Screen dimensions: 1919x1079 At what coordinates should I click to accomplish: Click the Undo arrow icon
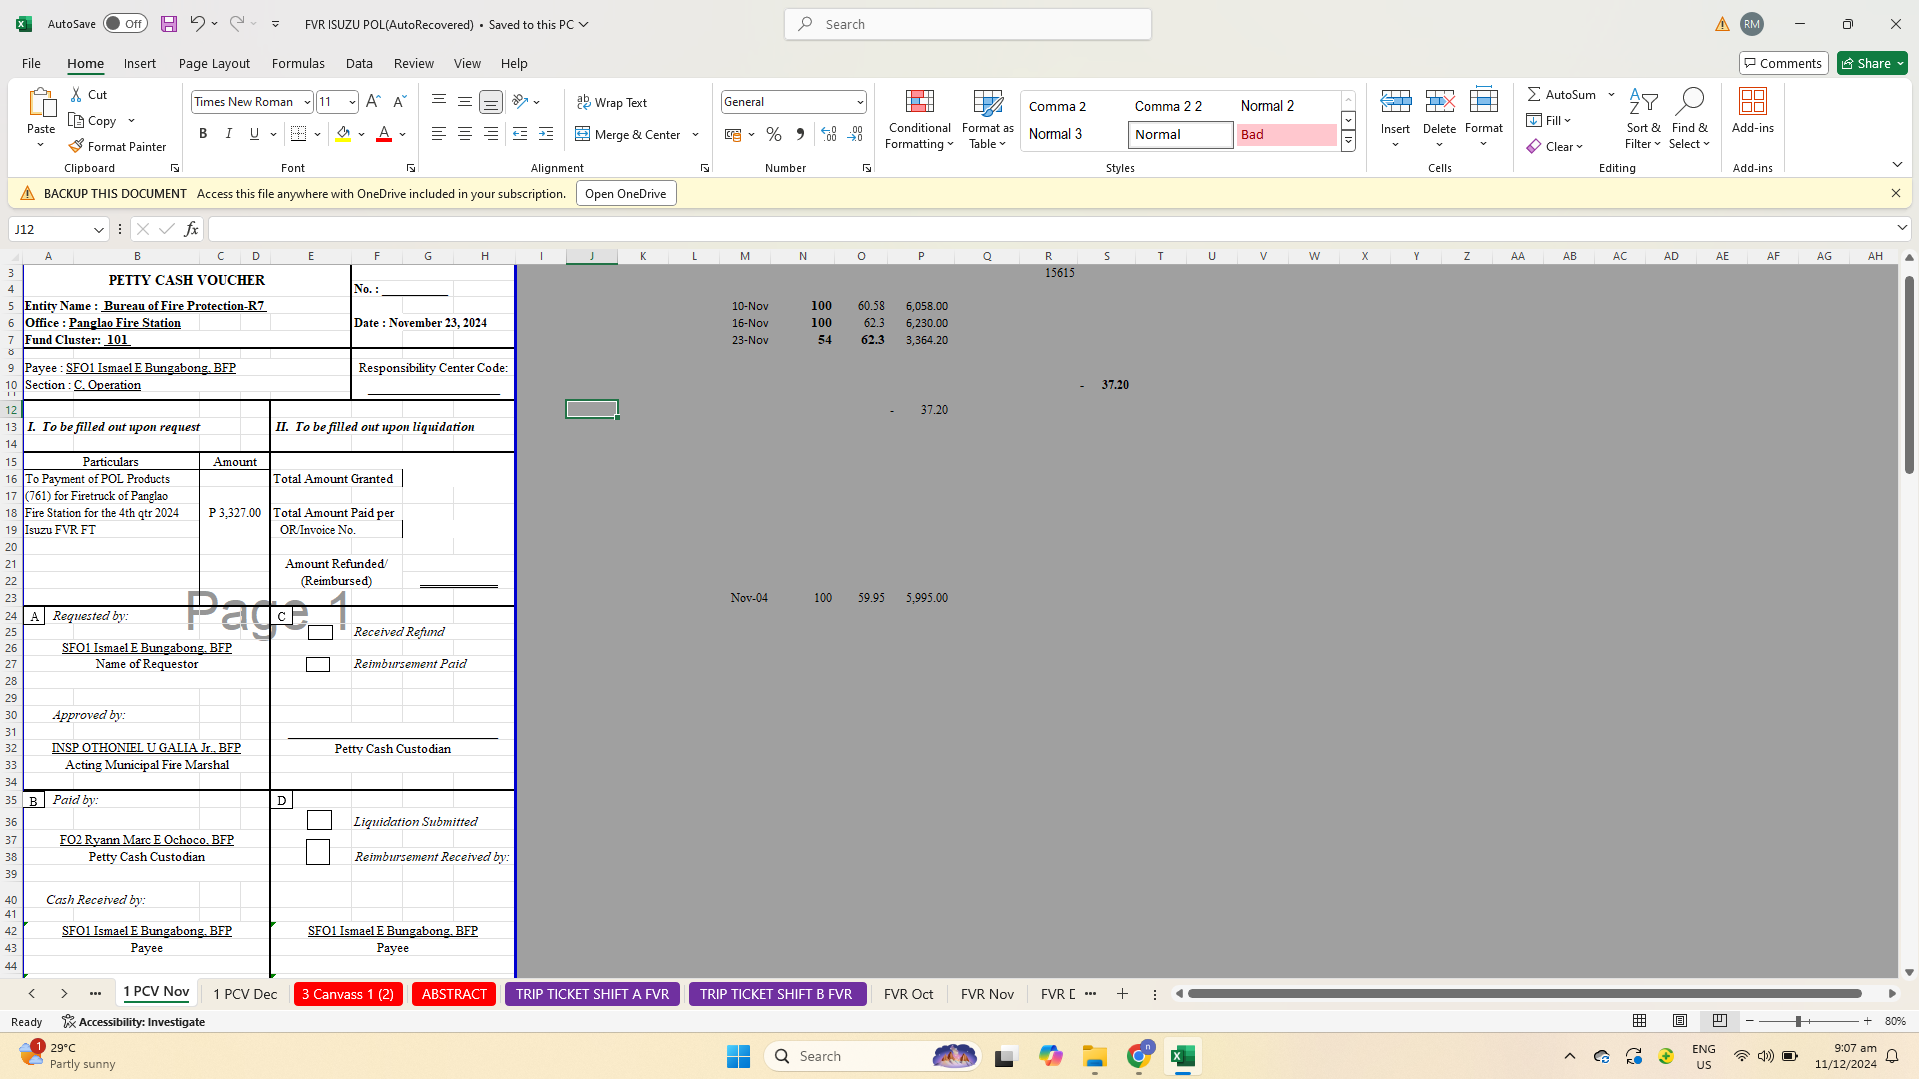pos(197,24)
